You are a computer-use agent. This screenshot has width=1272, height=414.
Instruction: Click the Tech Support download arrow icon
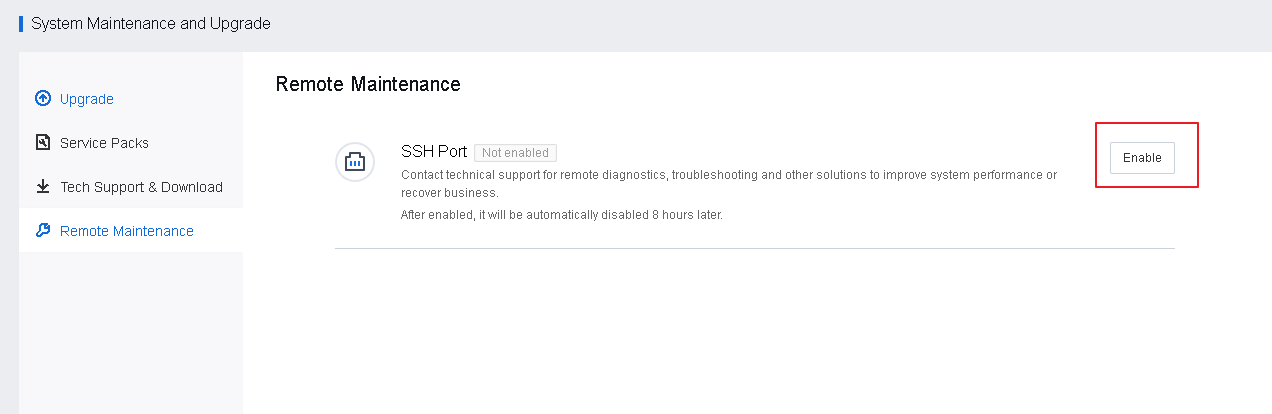point(43,186)
